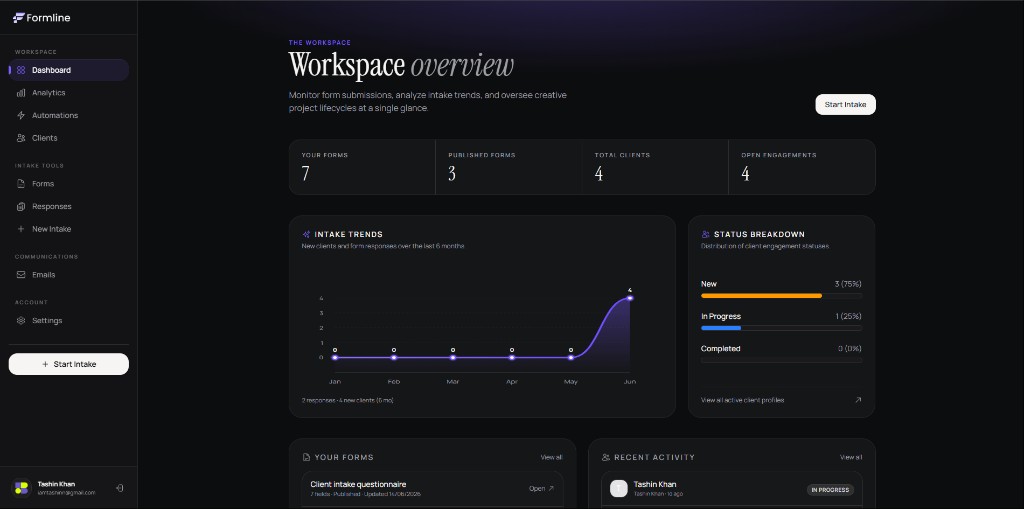Click the Emails envelope icon
The height and width of the screenshot is (509, 1024).
pos(21,275)
